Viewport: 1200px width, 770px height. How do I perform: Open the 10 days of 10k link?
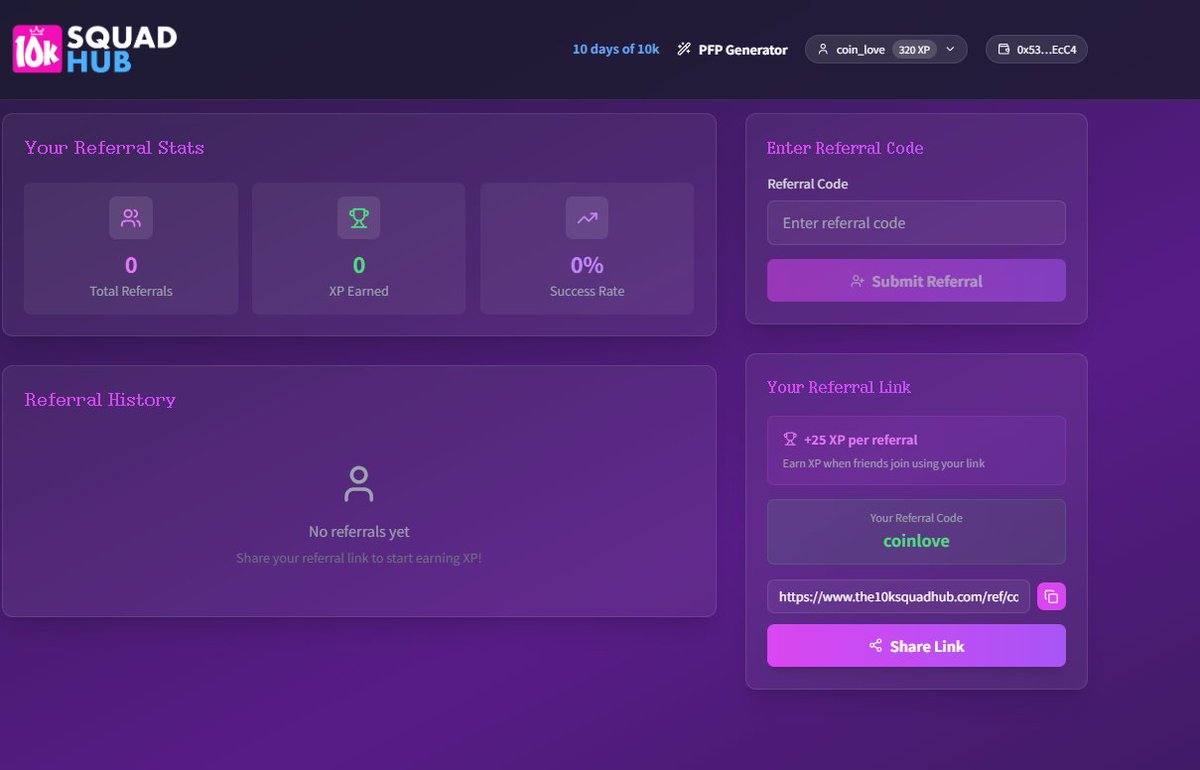tap(615, 49)
